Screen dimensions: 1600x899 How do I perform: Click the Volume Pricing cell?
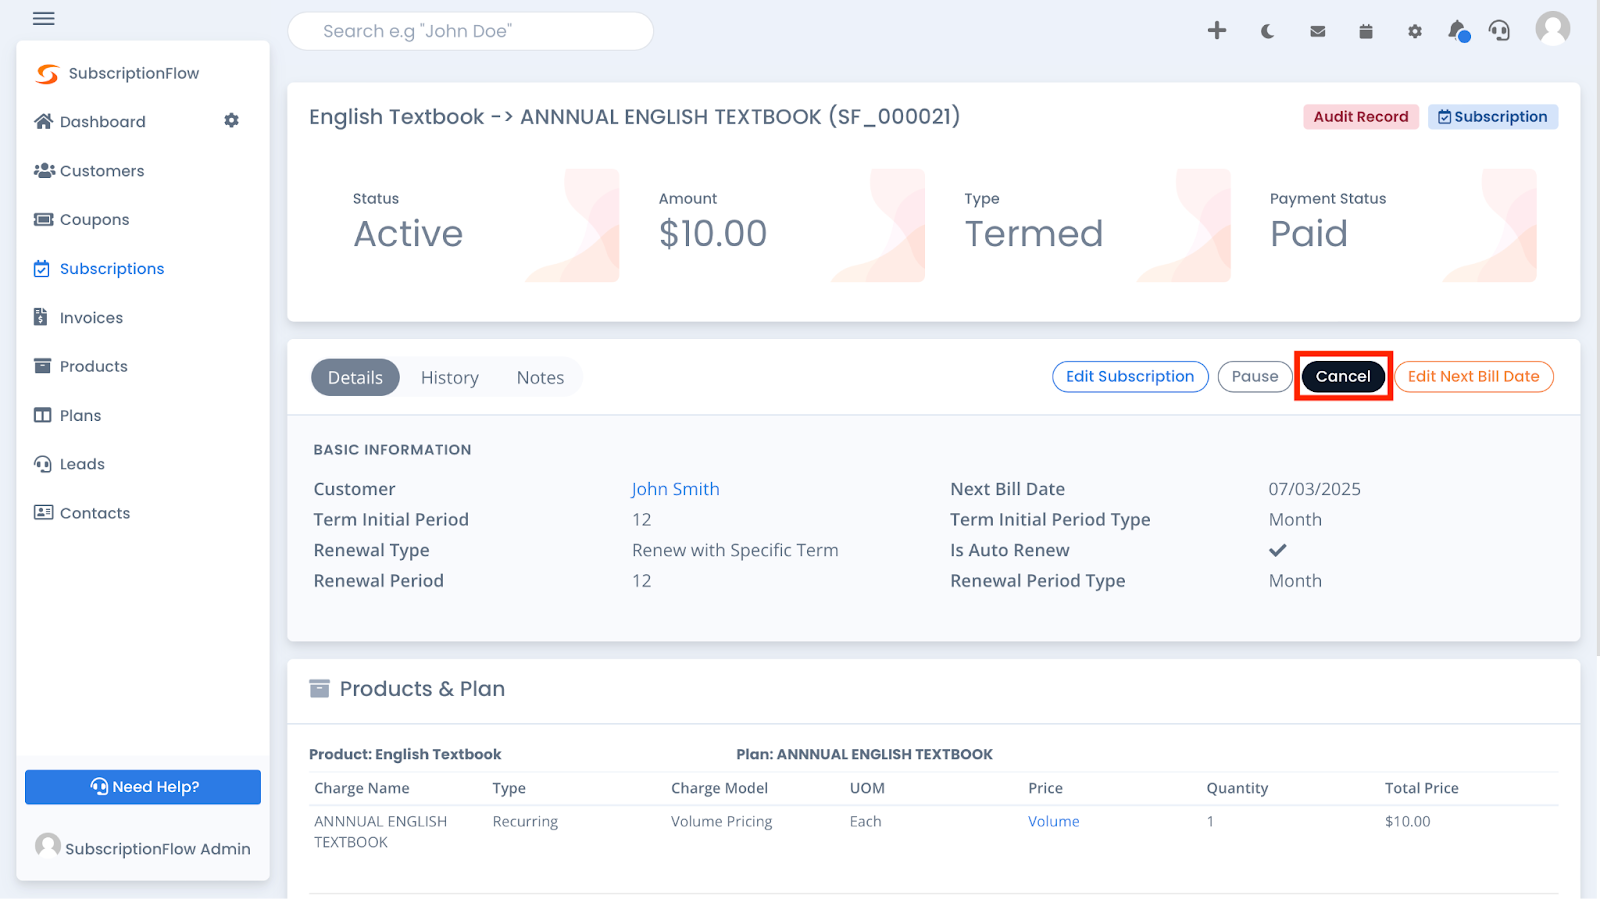point(722,822)
